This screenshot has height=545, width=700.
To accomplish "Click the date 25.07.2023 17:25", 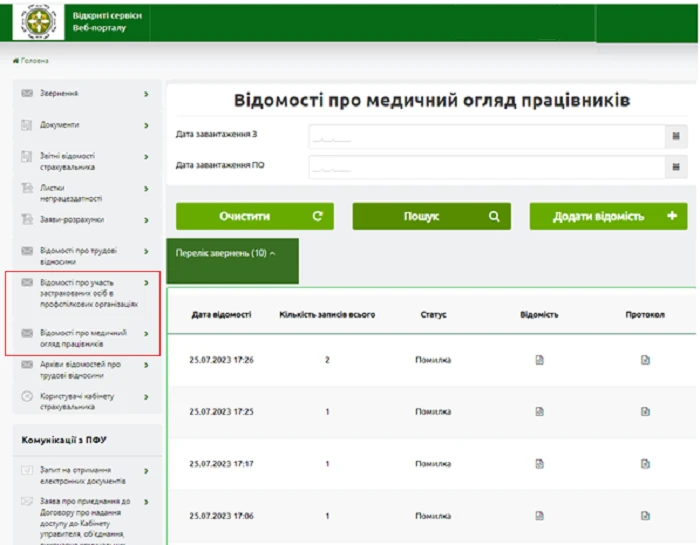I will point(221,412).
